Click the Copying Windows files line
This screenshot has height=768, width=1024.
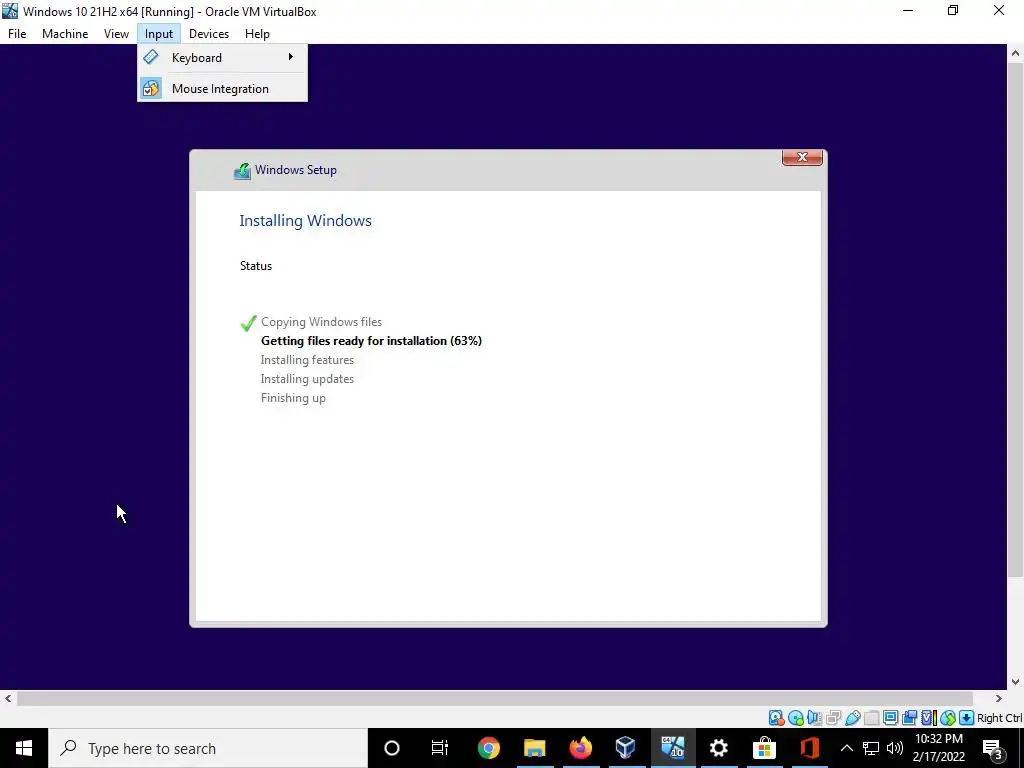point(321,322)
